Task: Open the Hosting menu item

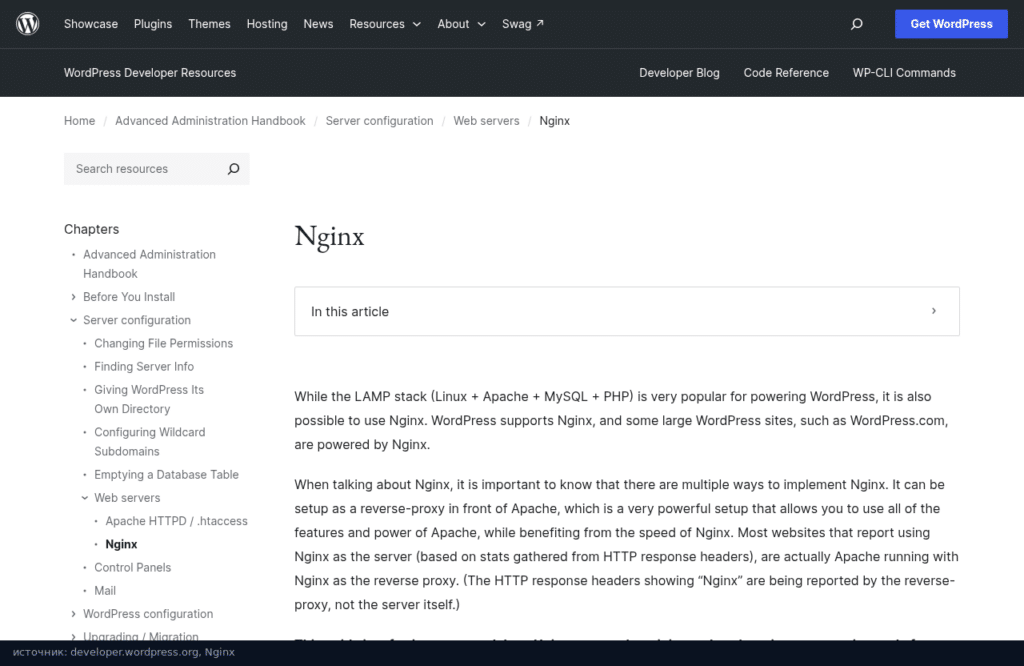Action: pyautogui.click(x=266, y=24)
